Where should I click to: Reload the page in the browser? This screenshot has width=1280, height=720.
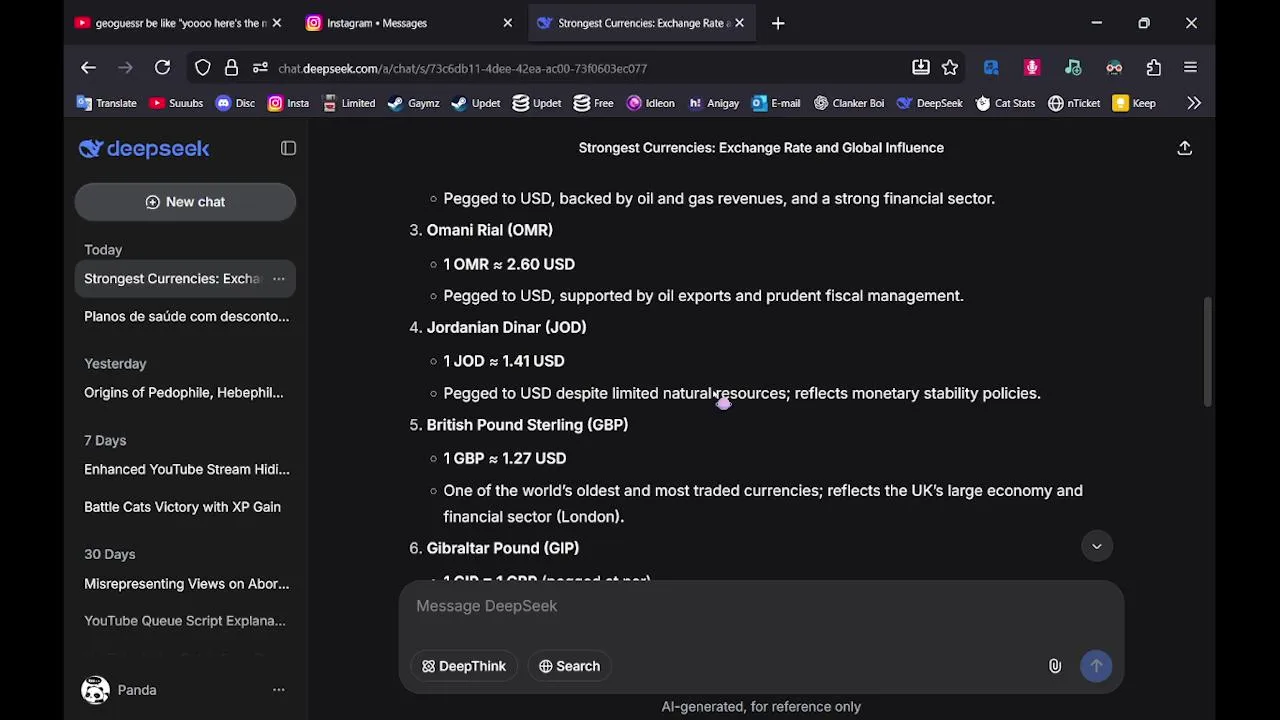(x=162, y=68)
